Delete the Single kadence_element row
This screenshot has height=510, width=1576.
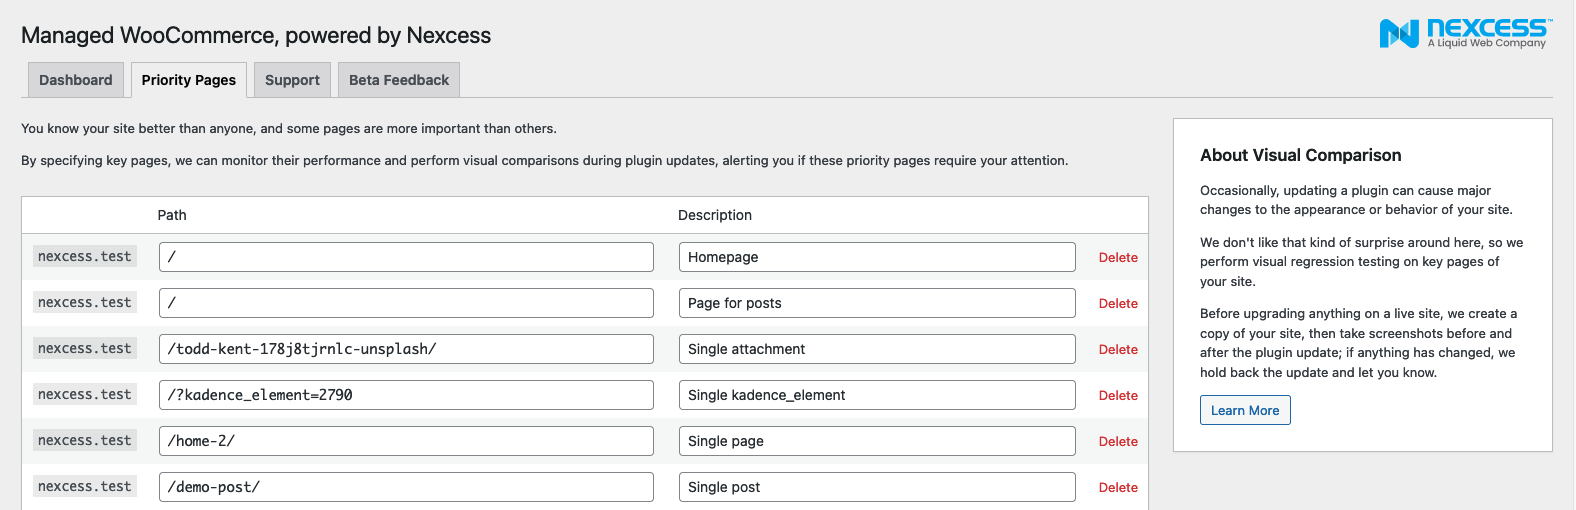[x=1117, y=395]
